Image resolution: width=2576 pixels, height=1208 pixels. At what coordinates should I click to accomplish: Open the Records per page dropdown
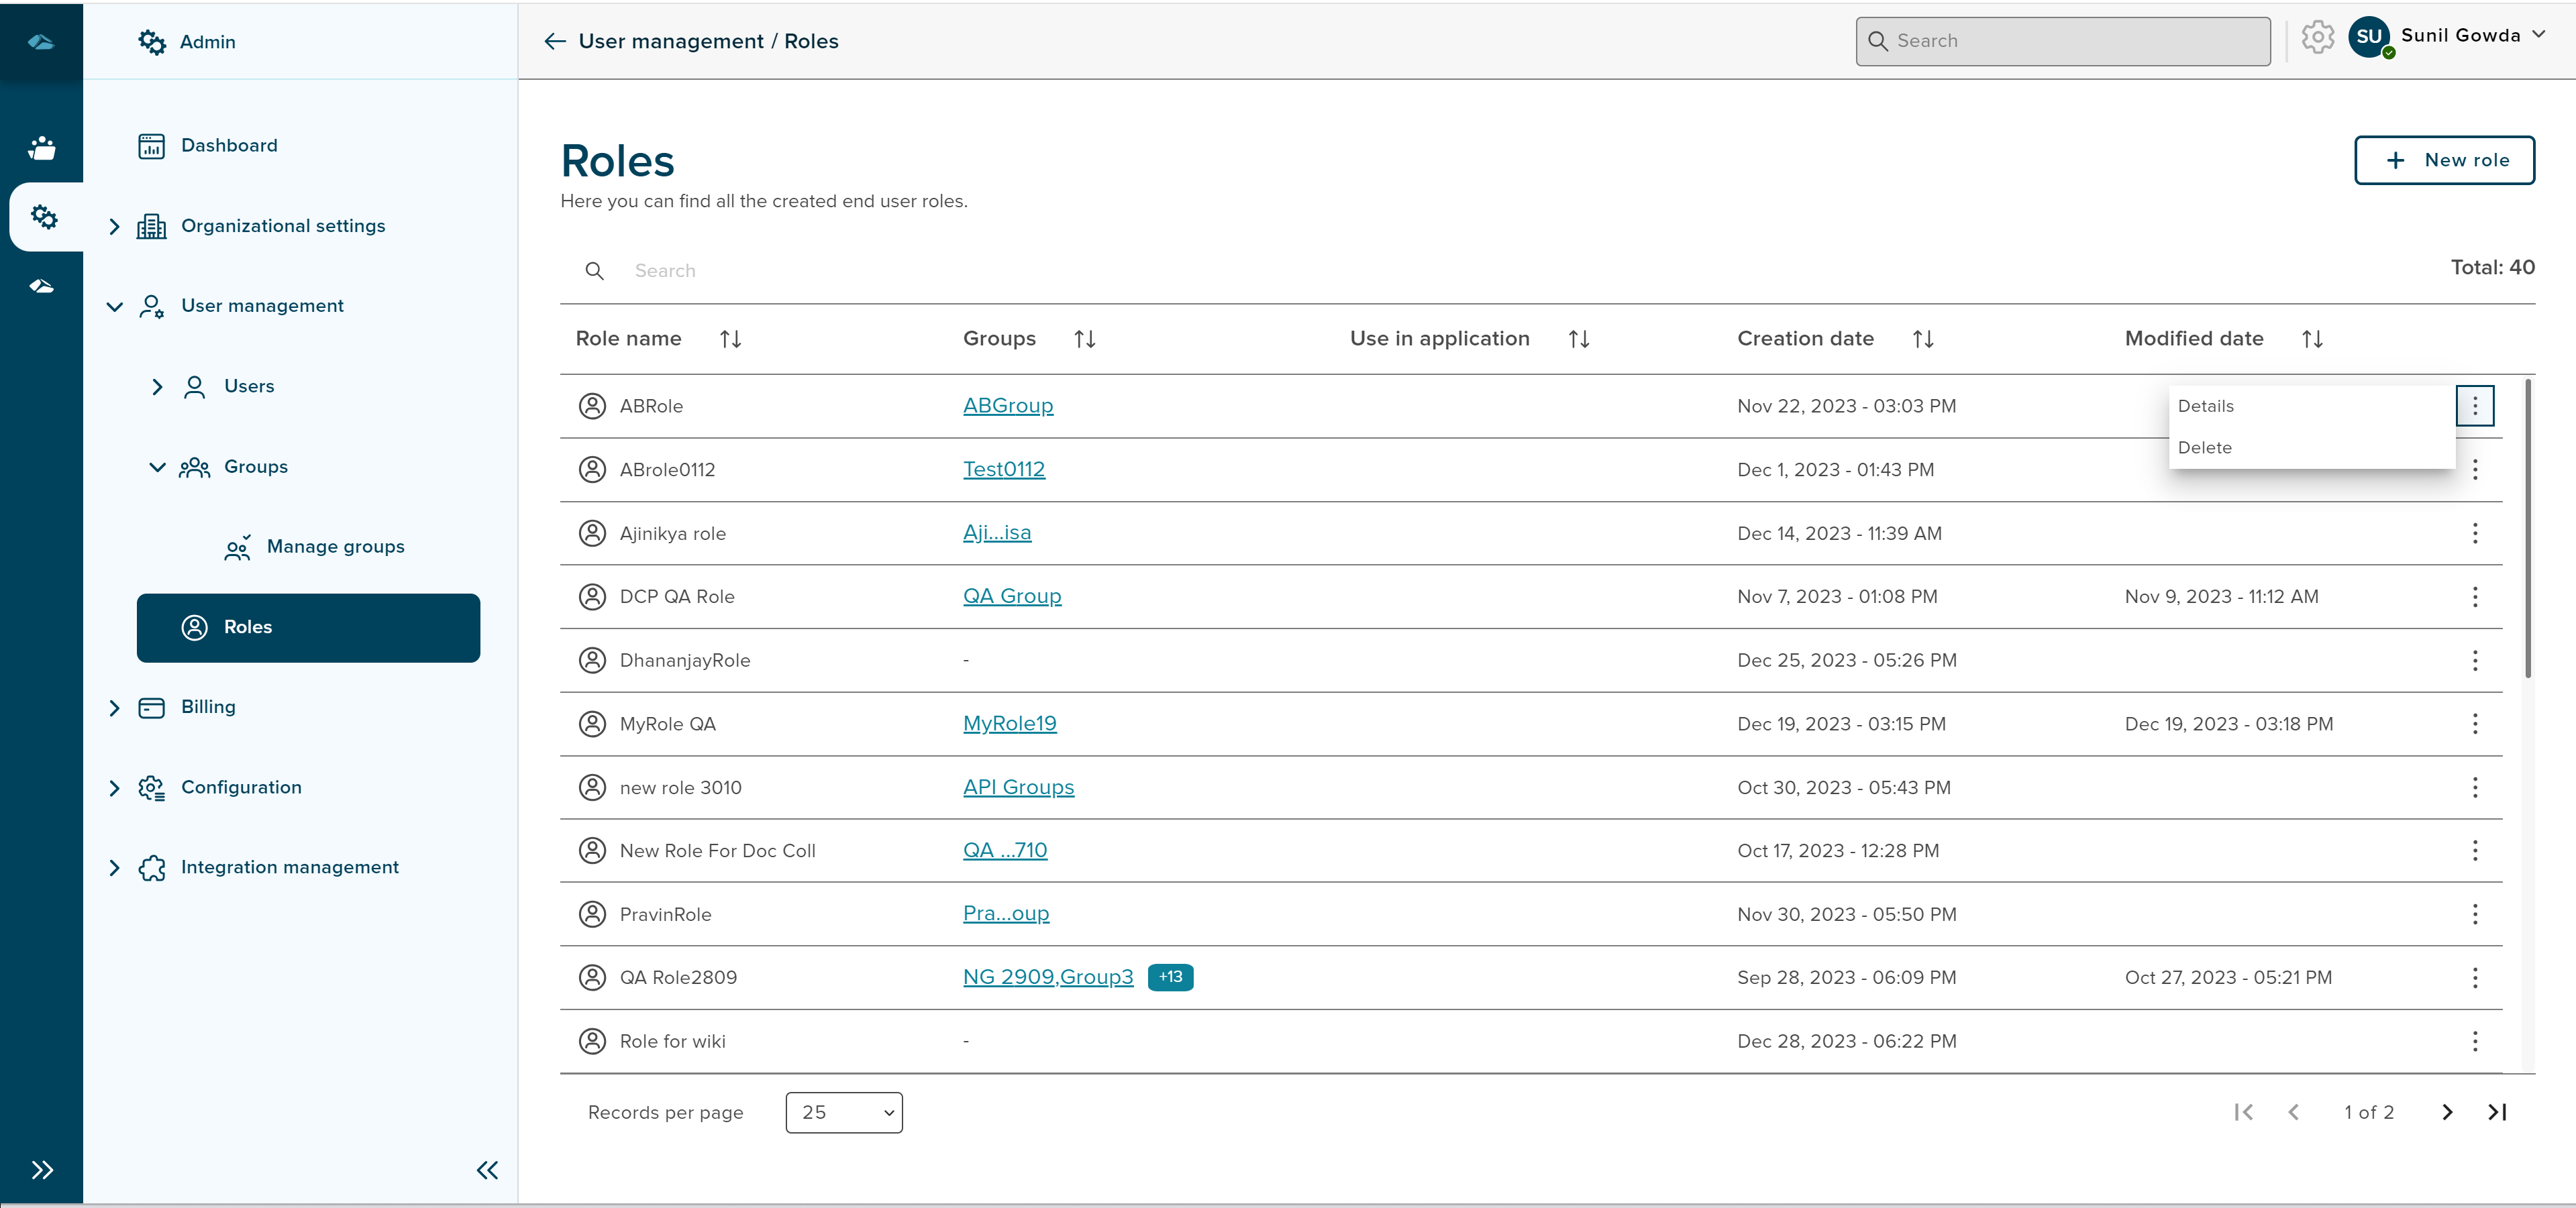click(x=843, y=1112)
